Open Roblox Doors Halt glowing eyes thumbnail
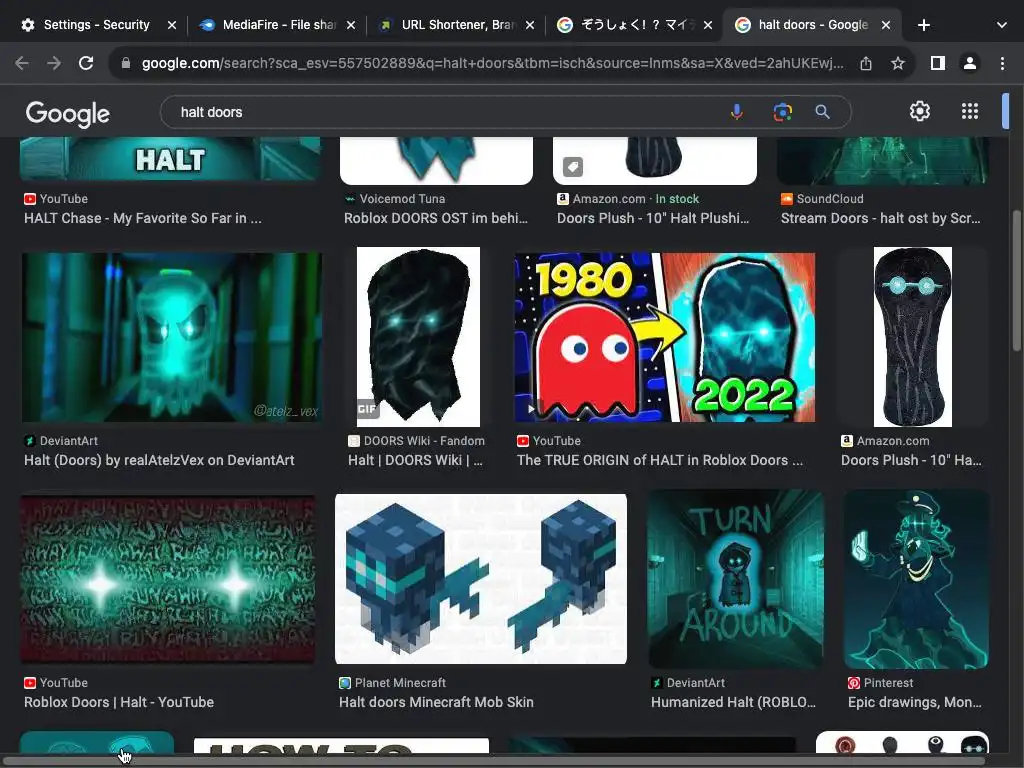 (168, 579)
